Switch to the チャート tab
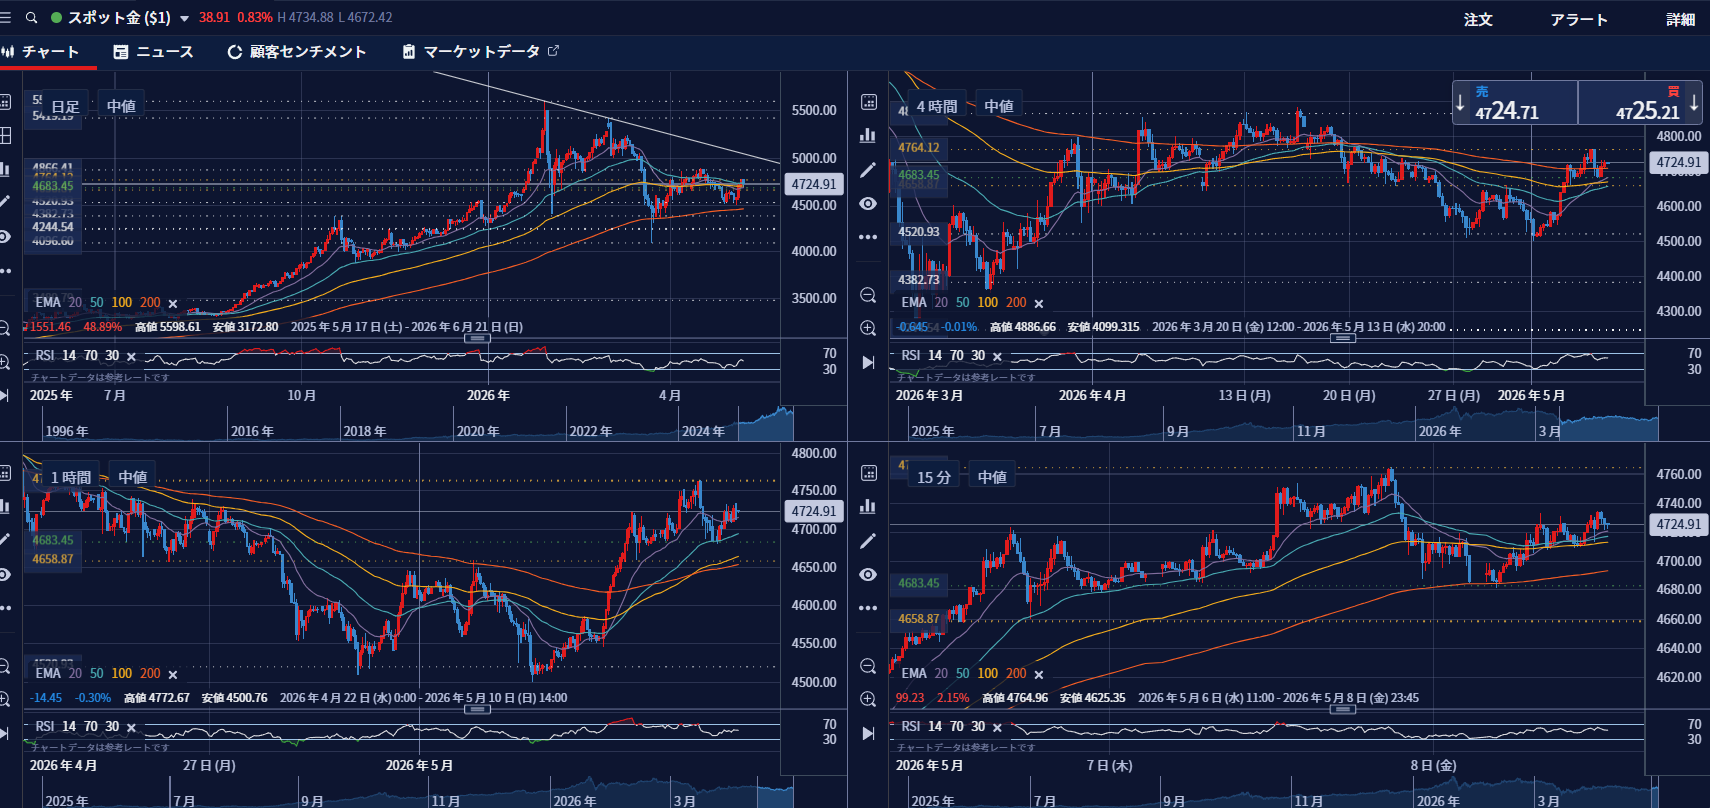This screenshot has height=808, width=1710. coord(42,52)
